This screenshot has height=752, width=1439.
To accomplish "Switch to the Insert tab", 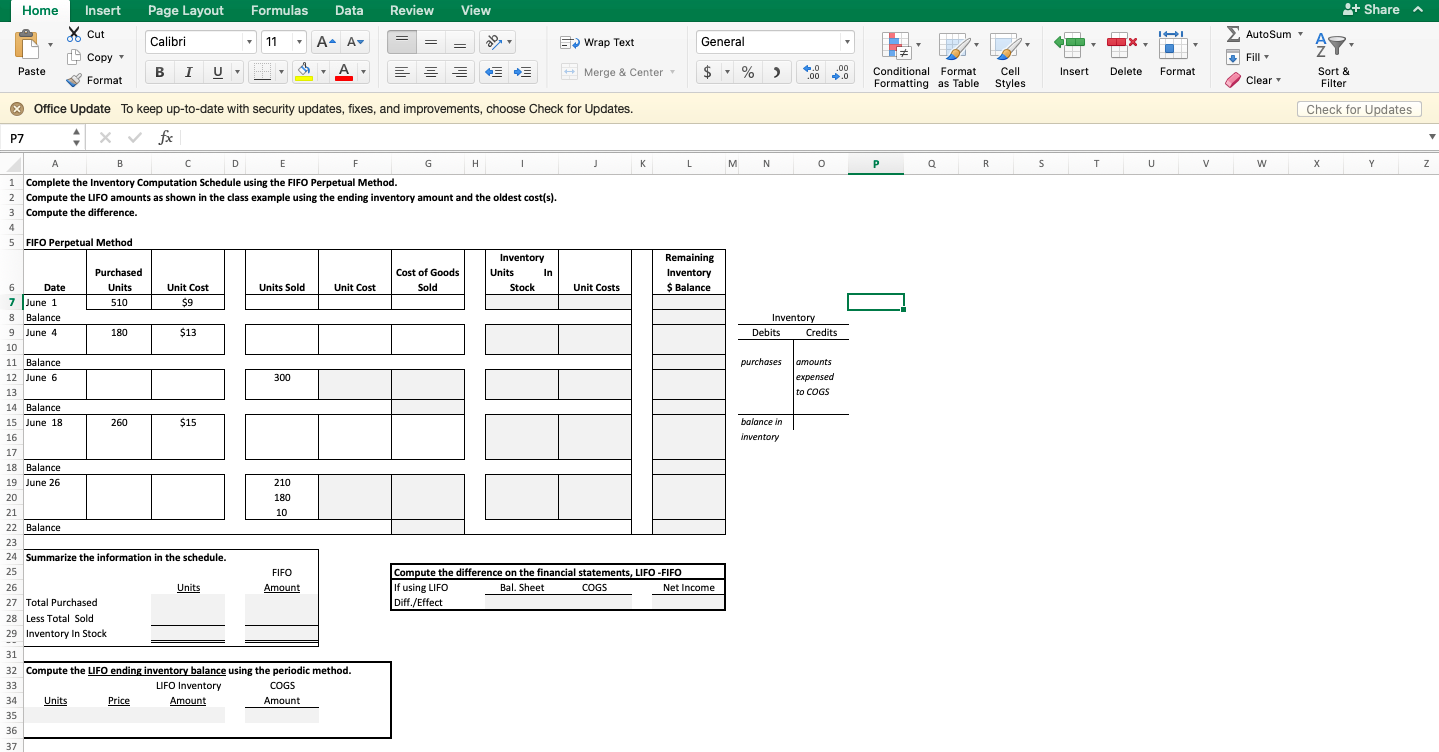I will point(103,10).
